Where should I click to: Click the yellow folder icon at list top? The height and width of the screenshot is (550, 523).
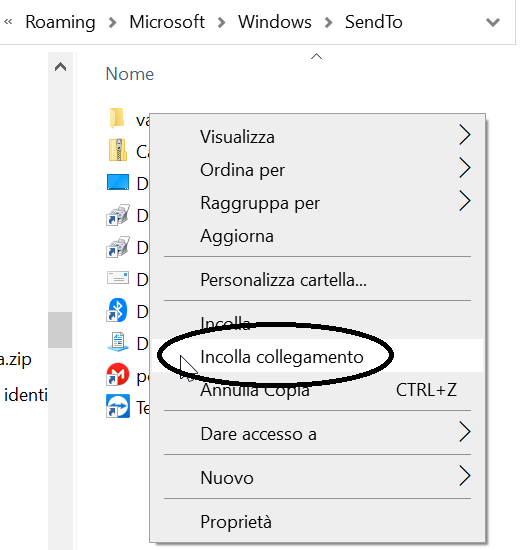click(x=117, y=118)
